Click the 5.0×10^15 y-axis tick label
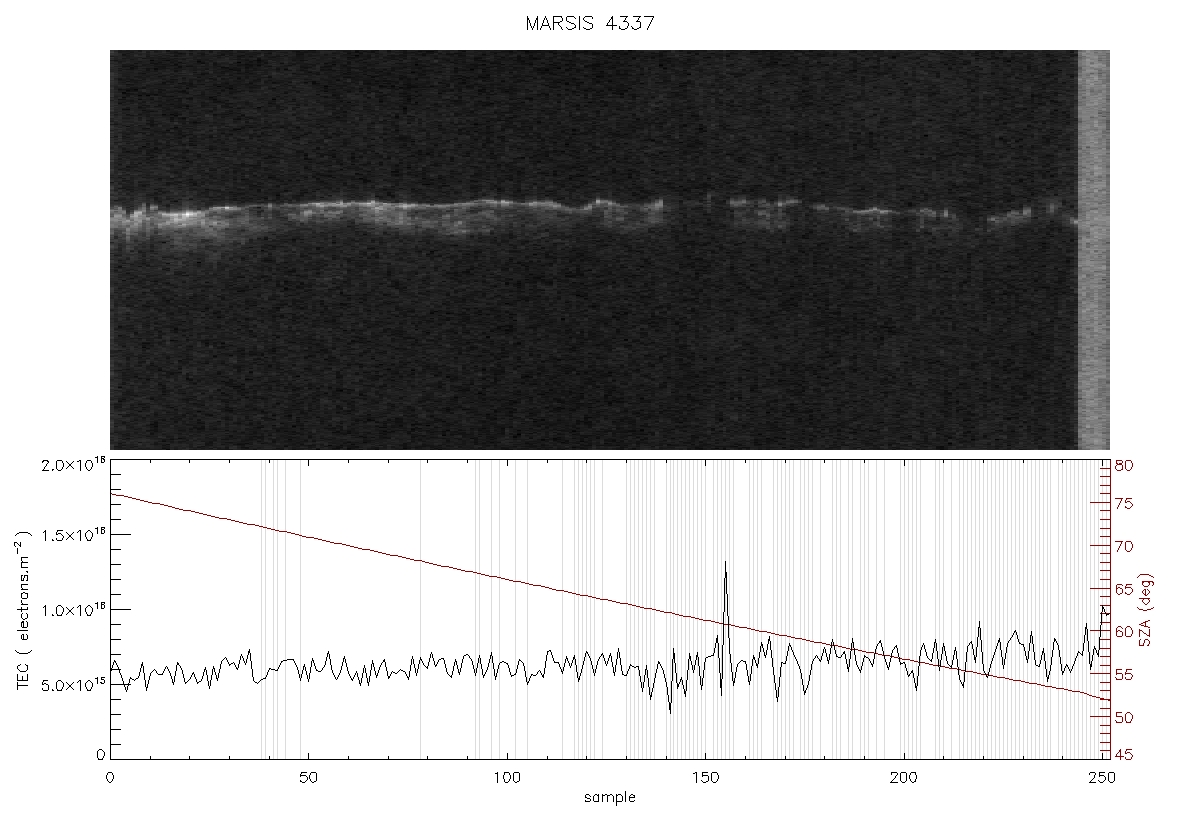This screenshot has width=1180, height=830. tap(73, 685)
